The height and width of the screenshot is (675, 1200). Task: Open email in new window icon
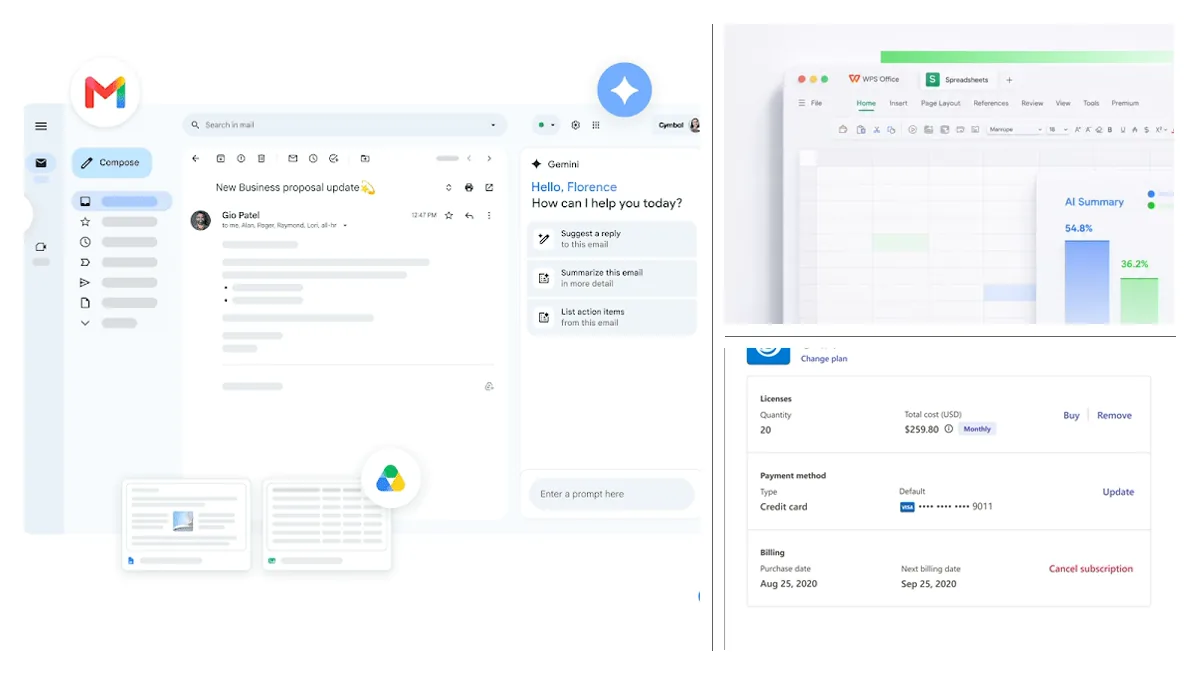(x=489, y=187)
